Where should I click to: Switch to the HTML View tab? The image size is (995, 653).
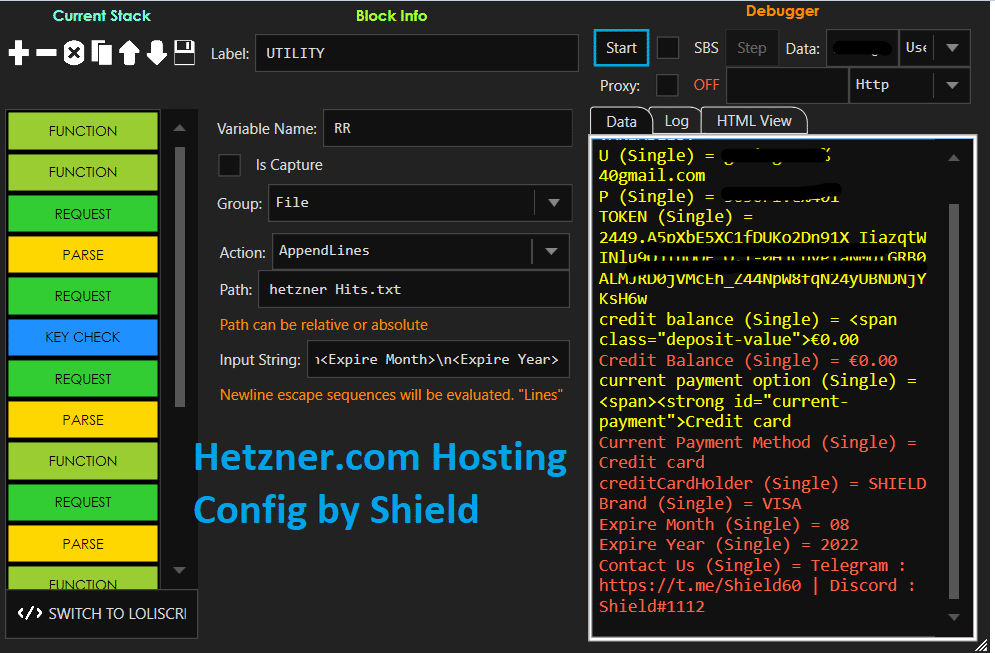[754, 121]
